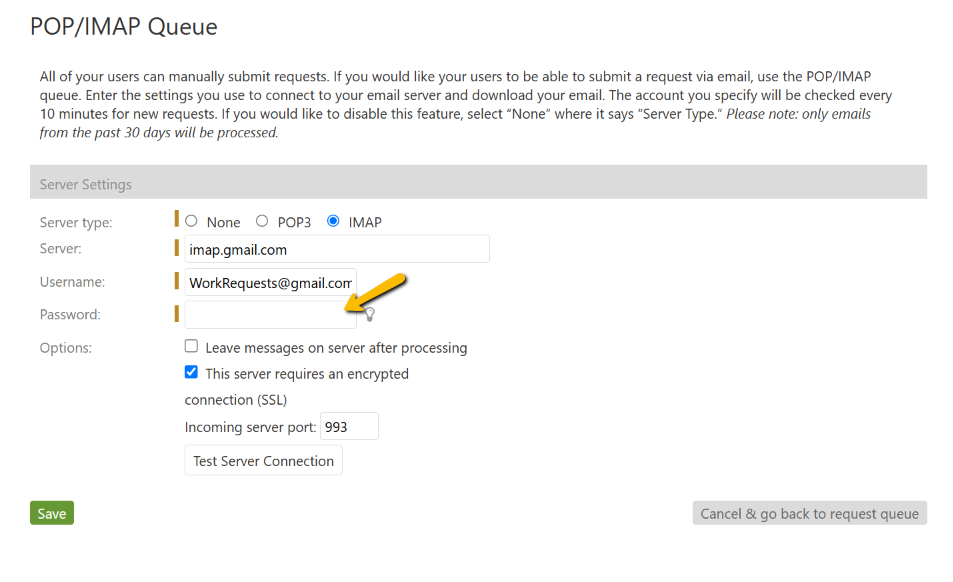Focus the Username field with WorkRequests@gmail.com
This screenshot has width=953, height=582.
(270, 282)
